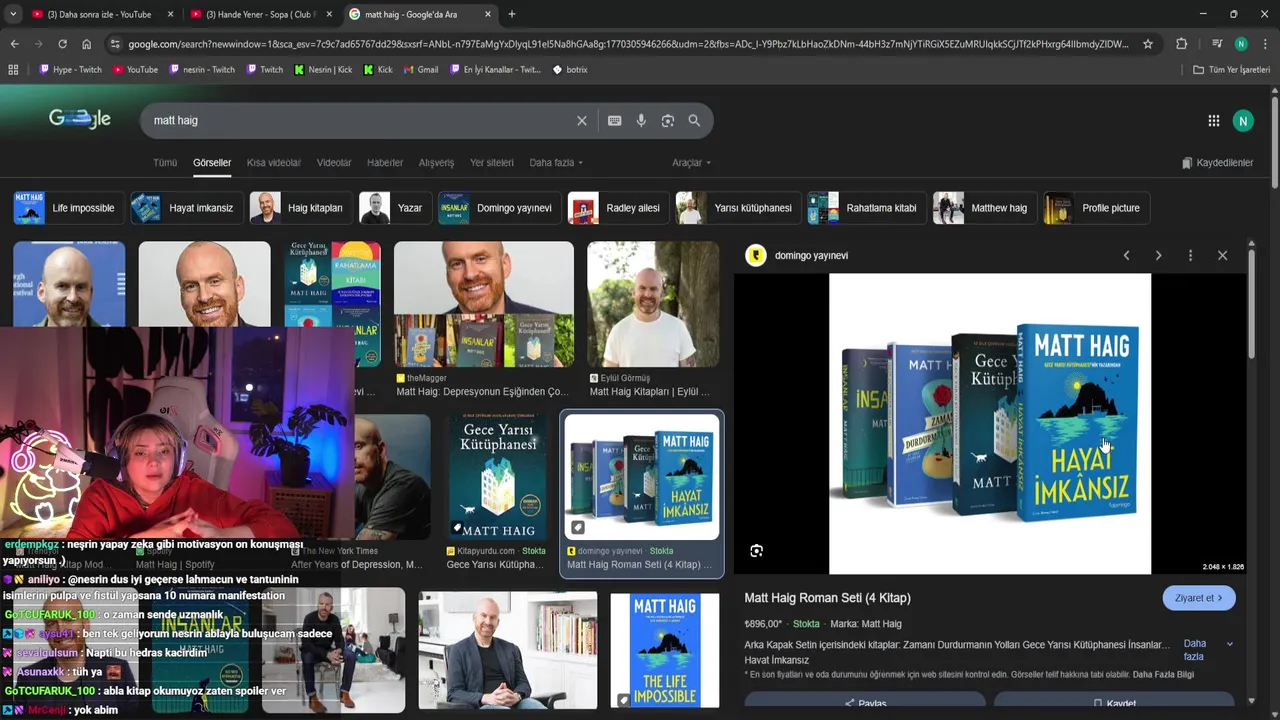Open media controls toolbar icon
Image resolution: width=1280 pixels, height=720 pixels.
point(1216,44)
